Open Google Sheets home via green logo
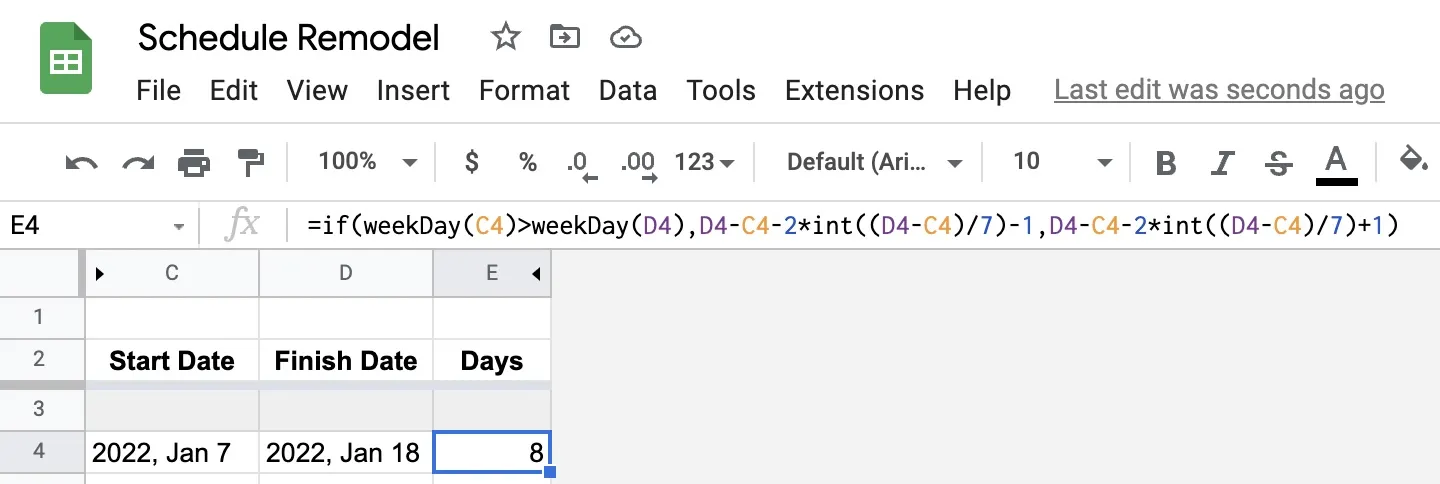The image size is (1440, 484). tap(66, 62)
